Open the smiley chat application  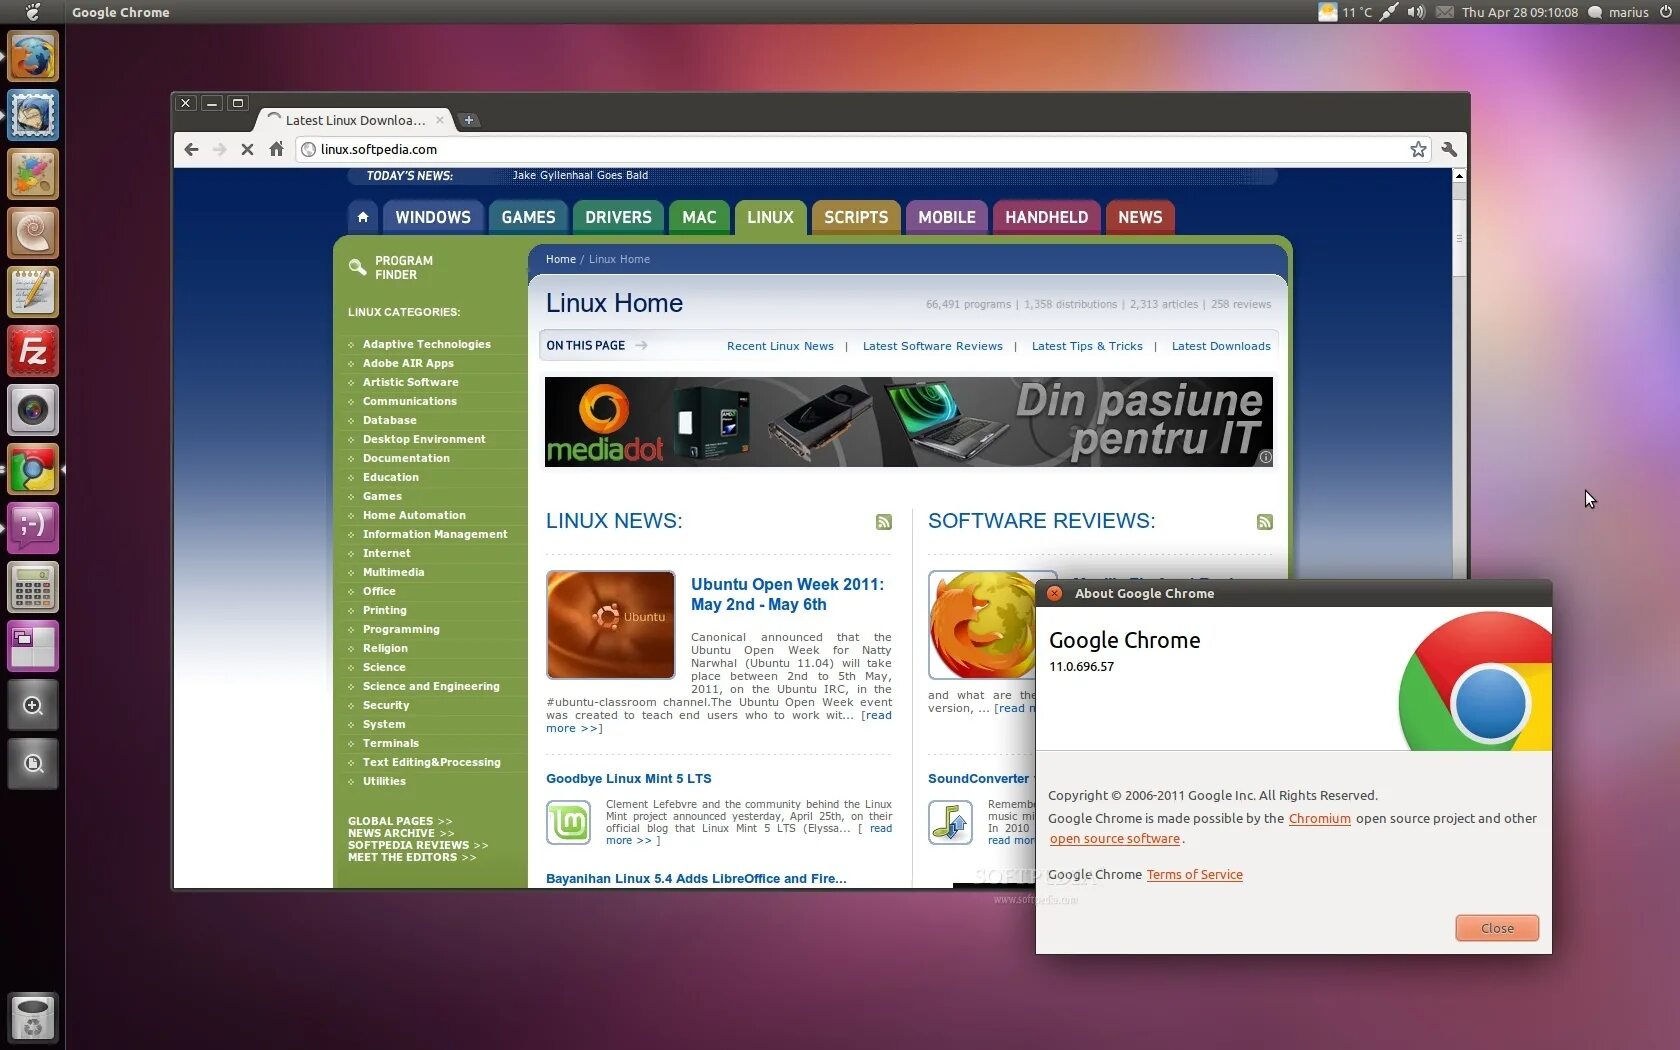pos(33,528)
